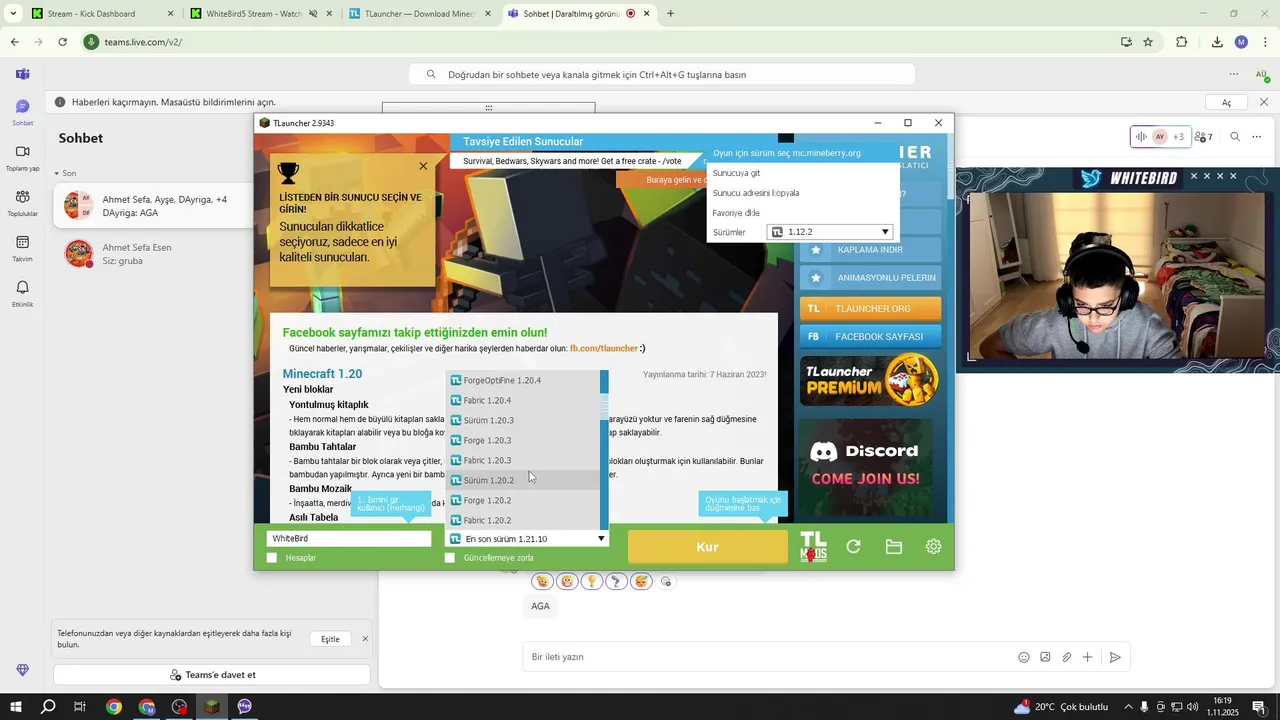This screenshot has height=720, width=1280.
Task: Open emoji picker in Teams message box
Action: click(x=1023, y=657)
